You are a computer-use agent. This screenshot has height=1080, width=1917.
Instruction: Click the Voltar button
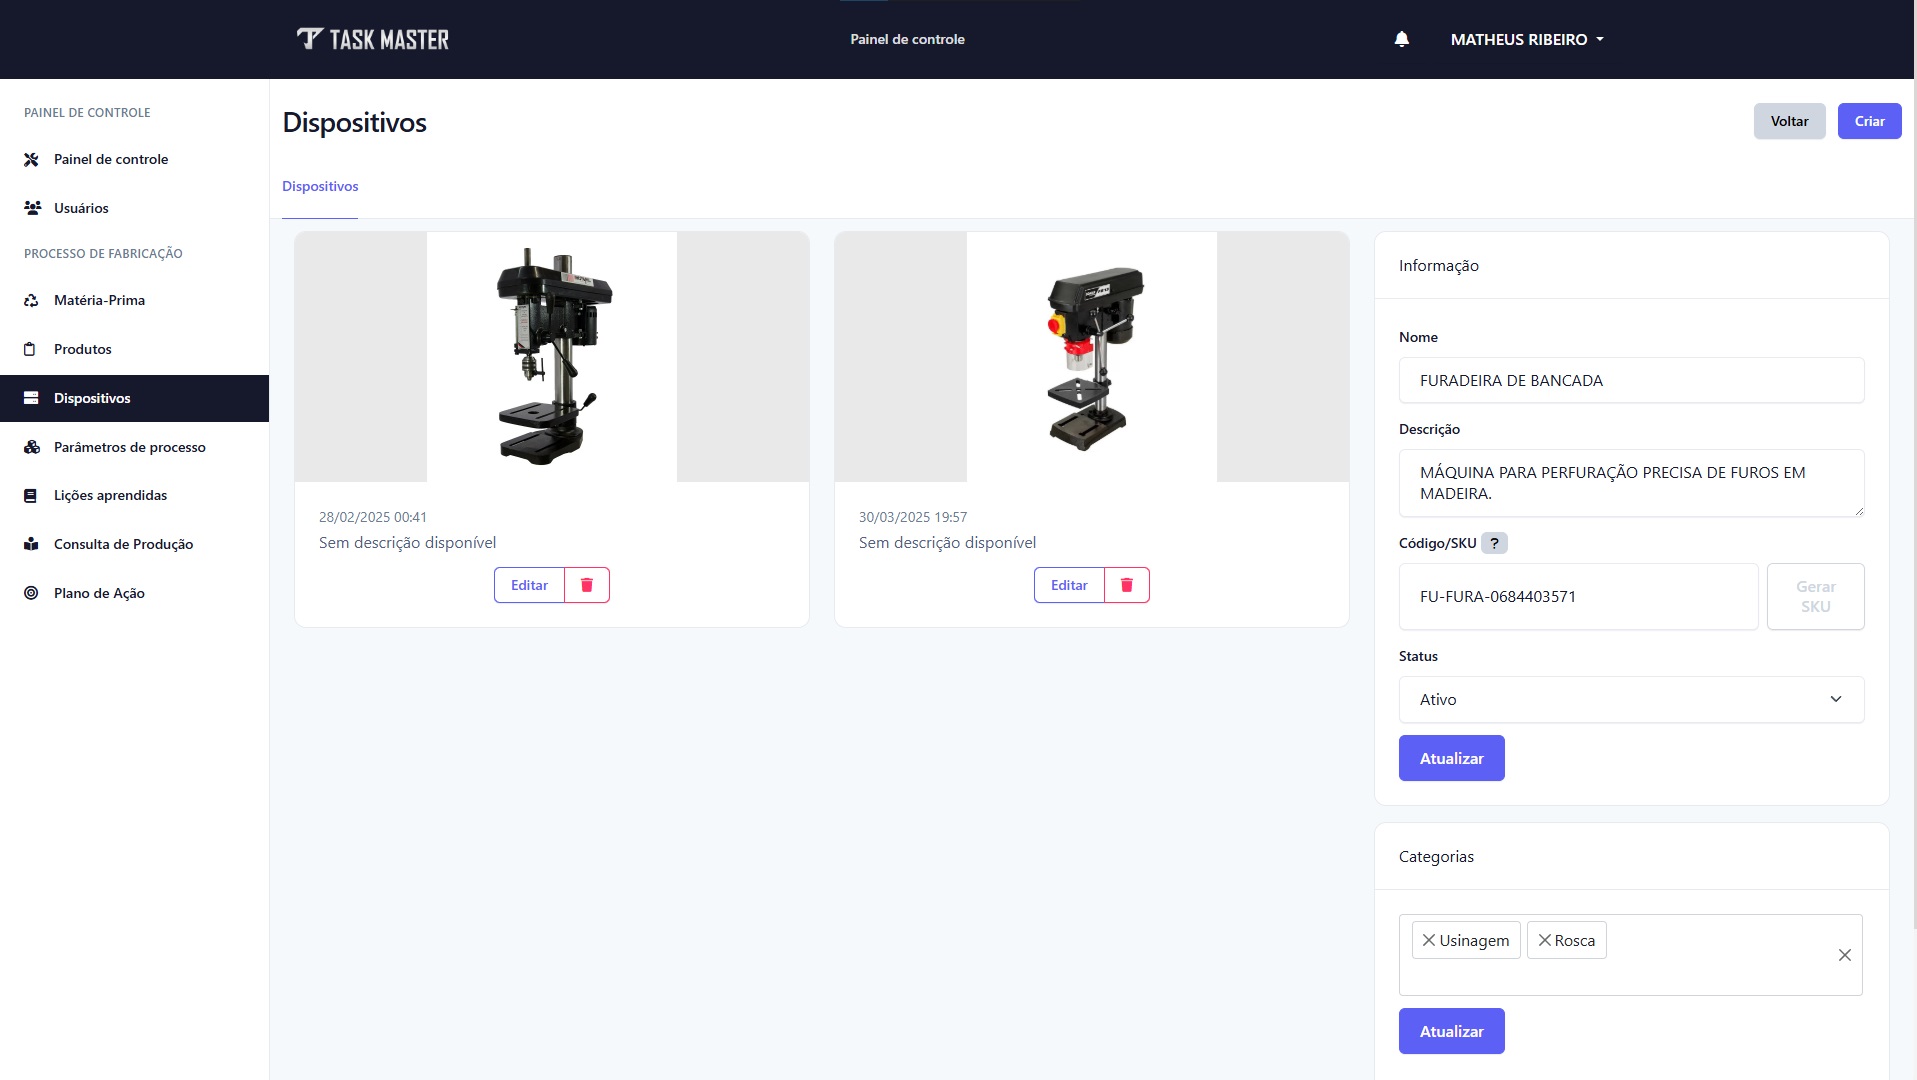point(1789,121)
